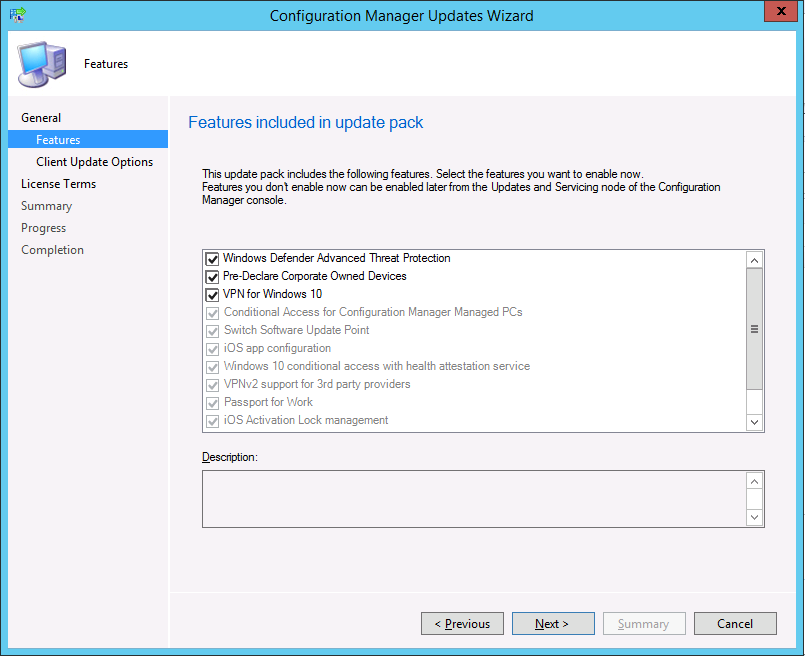Click the Switch Software Update Point checkbox
Screen dimensions: 805x656
(212, 331)
